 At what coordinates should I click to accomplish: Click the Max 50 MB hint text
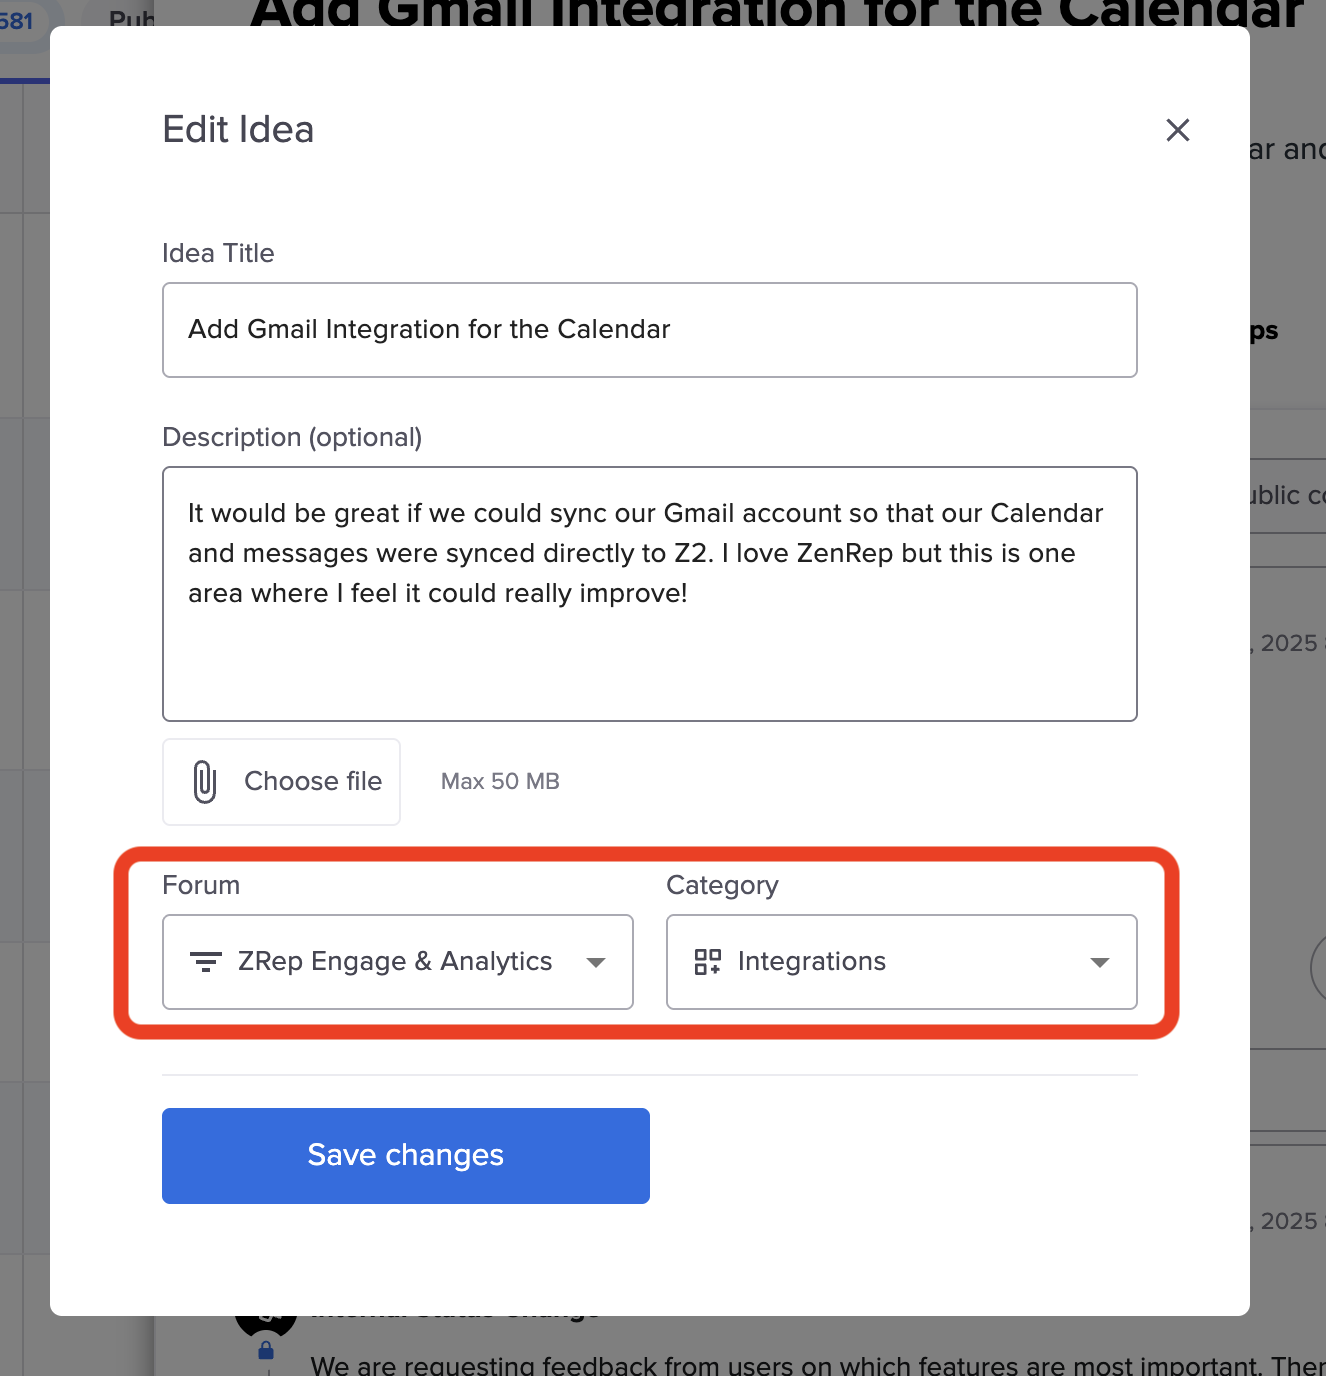[500, 782]
